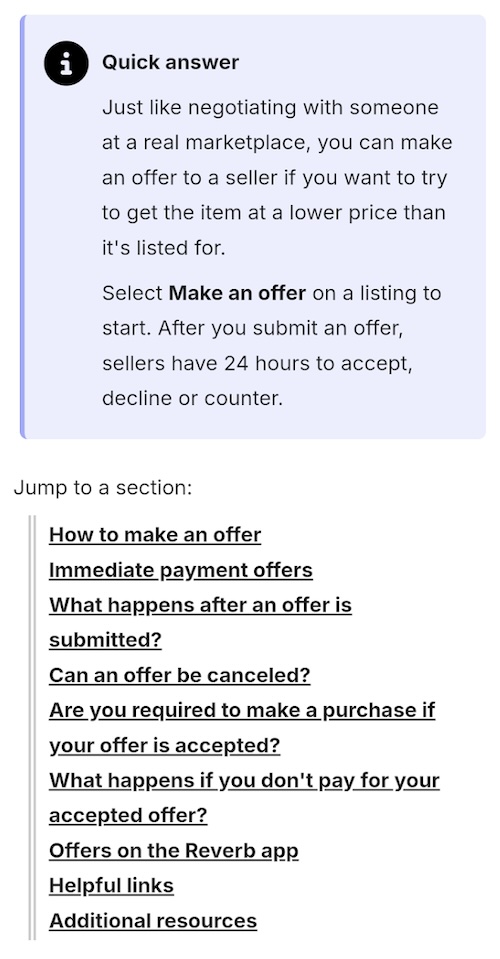Select the Helpful links entry
Image resolution: width=500 pixels, height=959 pixels.
pyautogui.click(x=111, y=886)
